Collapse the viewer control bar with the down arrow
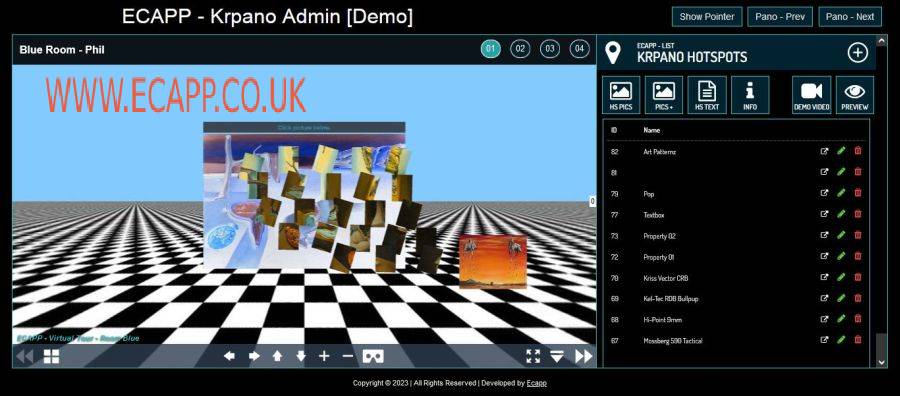 pyautogui.click(x=557, y=356)
